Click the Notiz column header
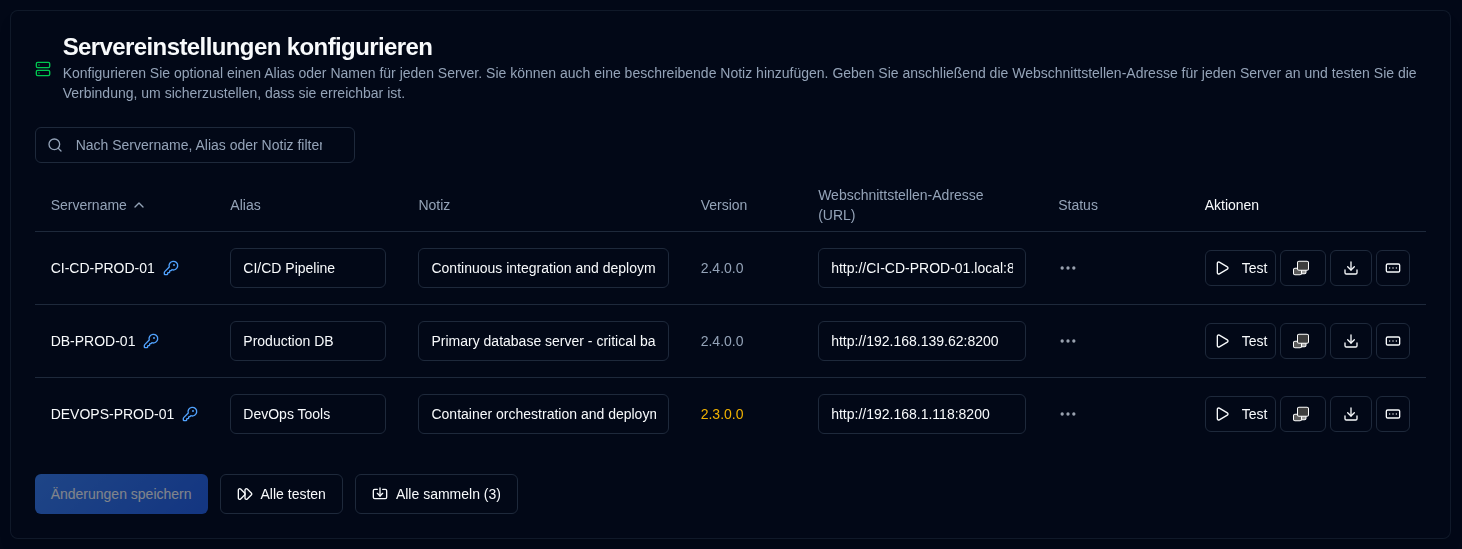Image resolution: width=1462 pixels, height=549 pixels. (434, 205)
